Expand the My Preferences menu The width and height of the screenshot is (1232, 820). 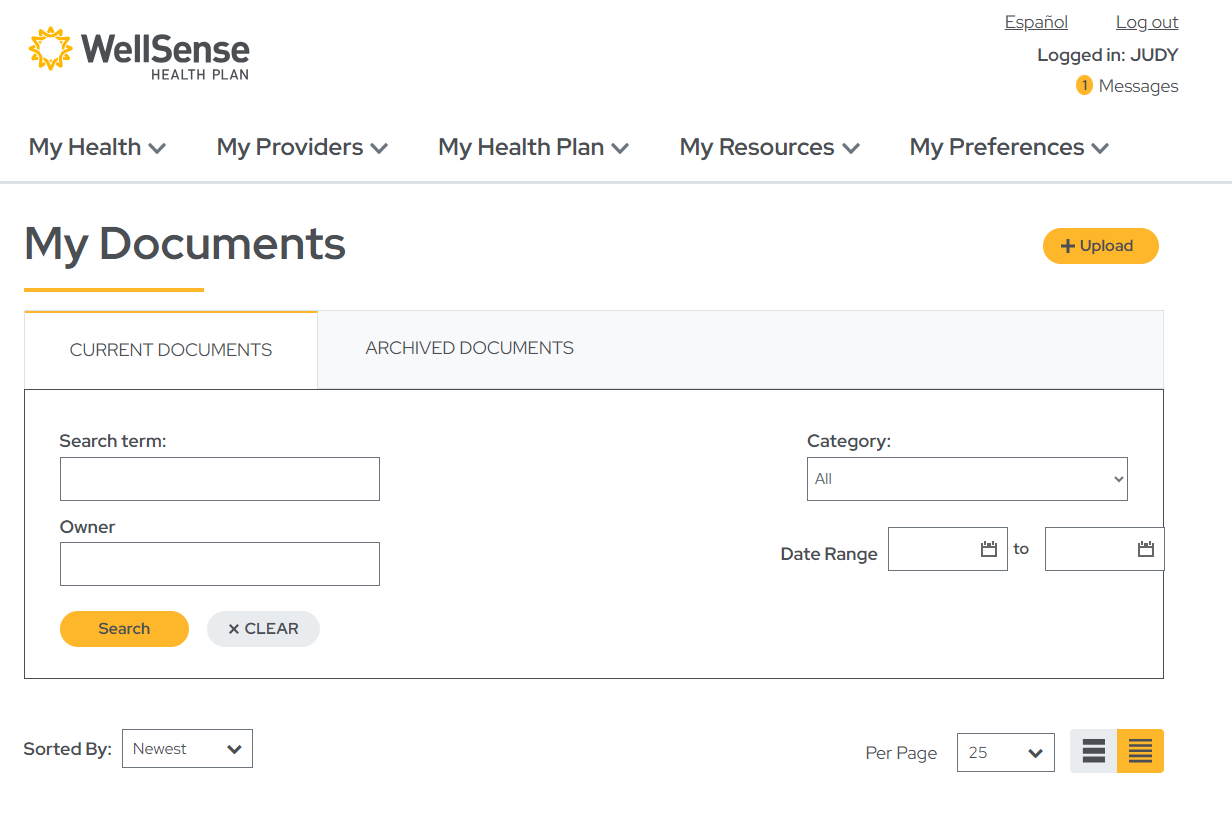point(1008,147)
